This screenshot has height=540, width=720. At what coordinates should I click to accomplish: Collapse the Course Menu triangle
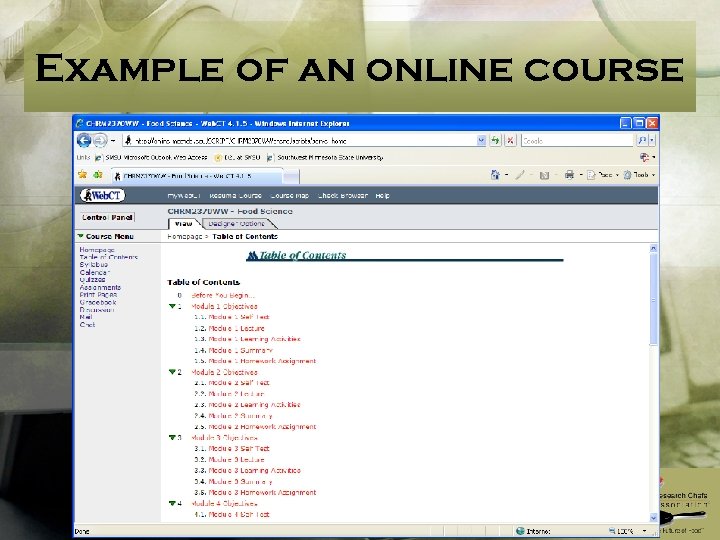click(80, 236)
